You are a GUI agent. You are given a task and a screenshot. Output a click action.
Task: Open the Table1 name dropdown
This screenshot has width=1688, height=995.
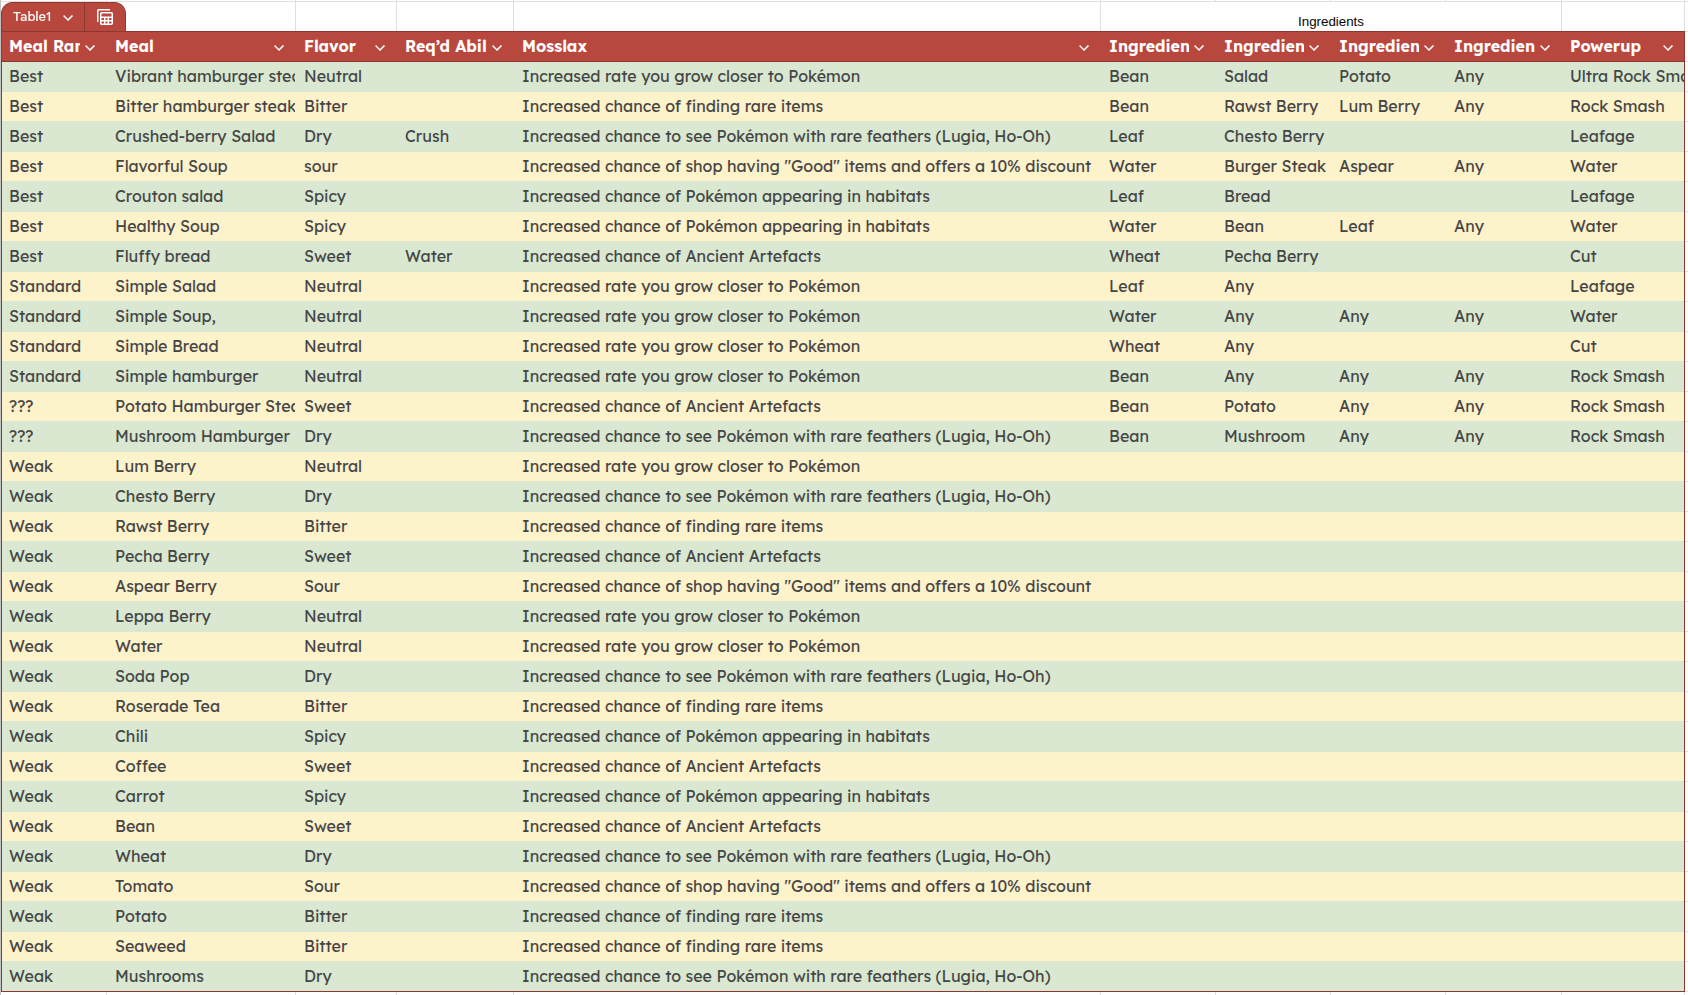click(x=68, y=17)
